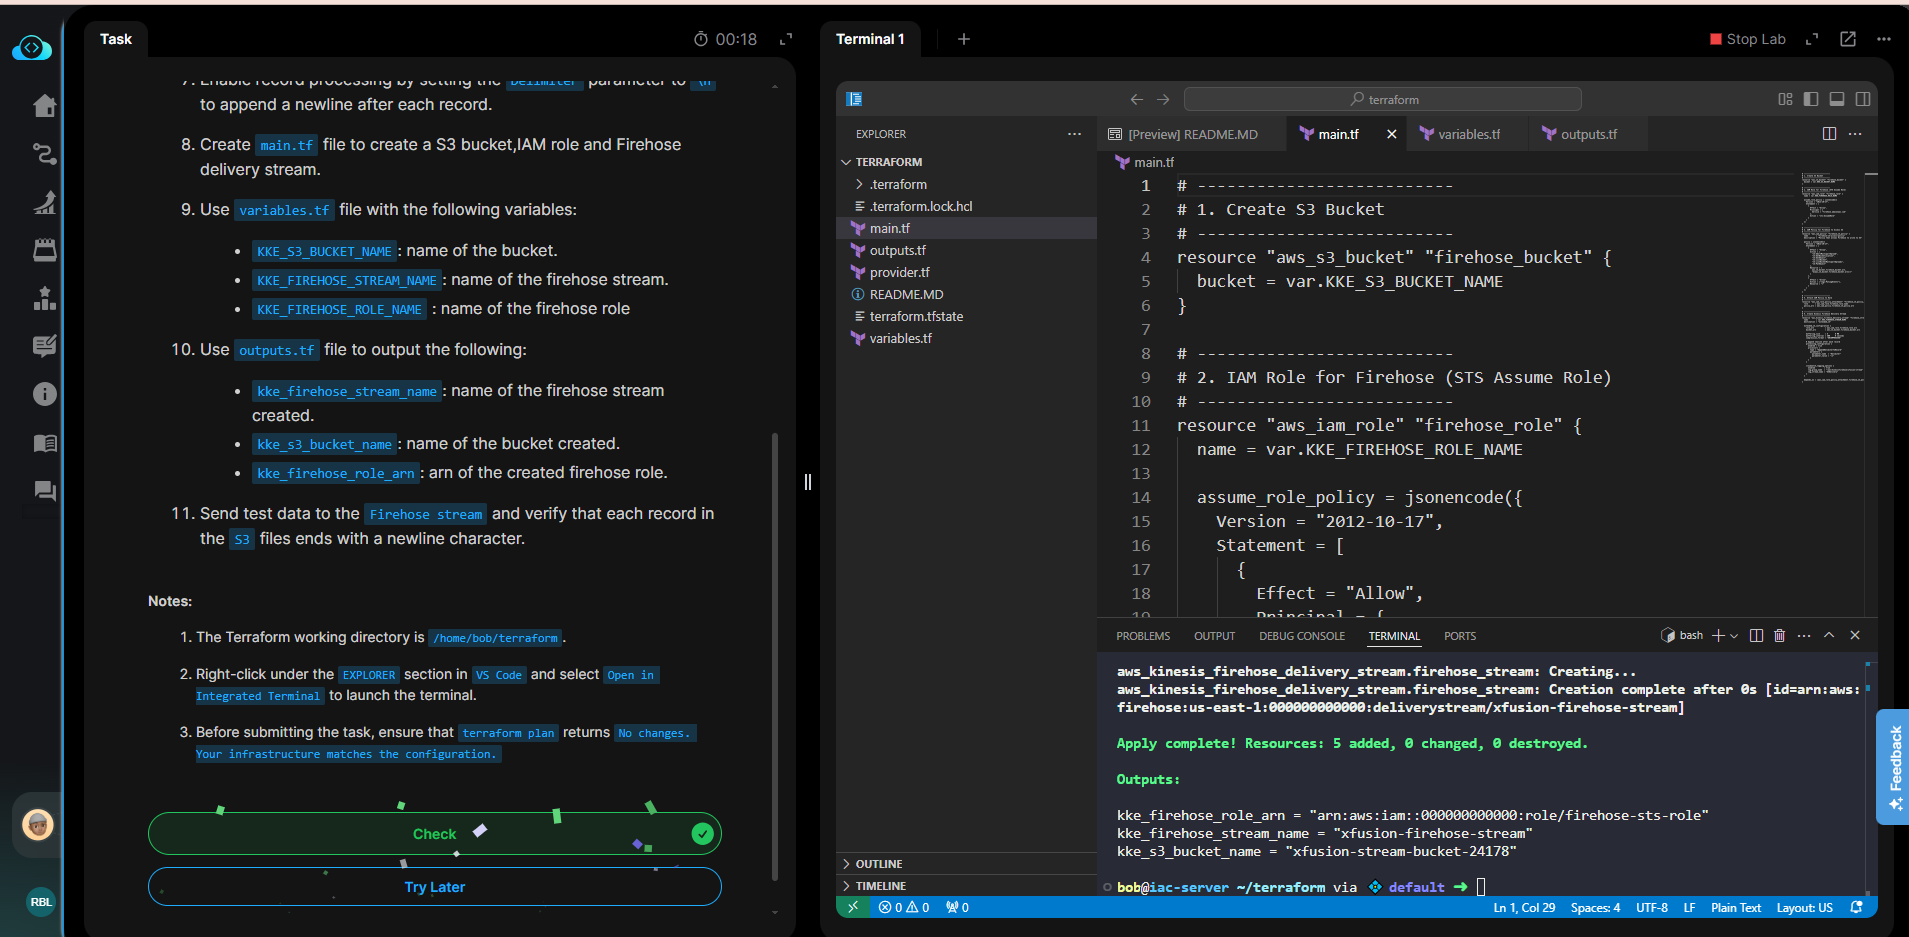Click the home icon in left sidebar
The image size is (1909, 937).
(x=44, y=106)
